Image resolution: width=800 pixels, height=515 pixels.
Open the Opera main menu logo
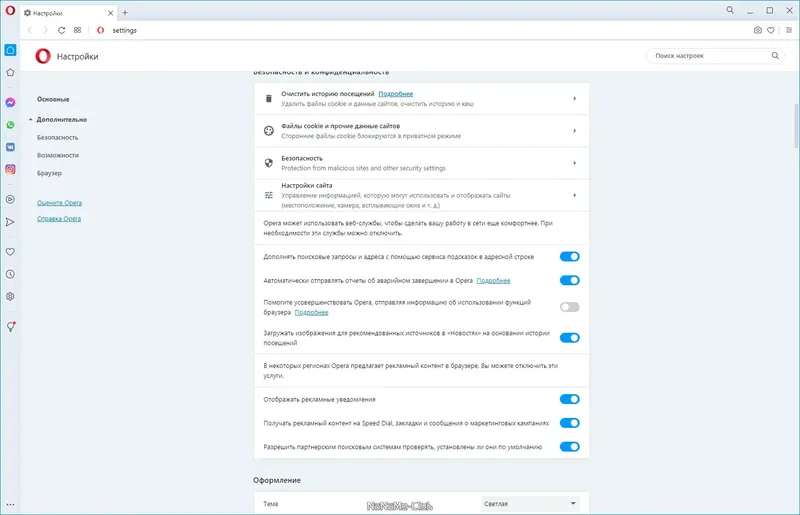point(10,10)
